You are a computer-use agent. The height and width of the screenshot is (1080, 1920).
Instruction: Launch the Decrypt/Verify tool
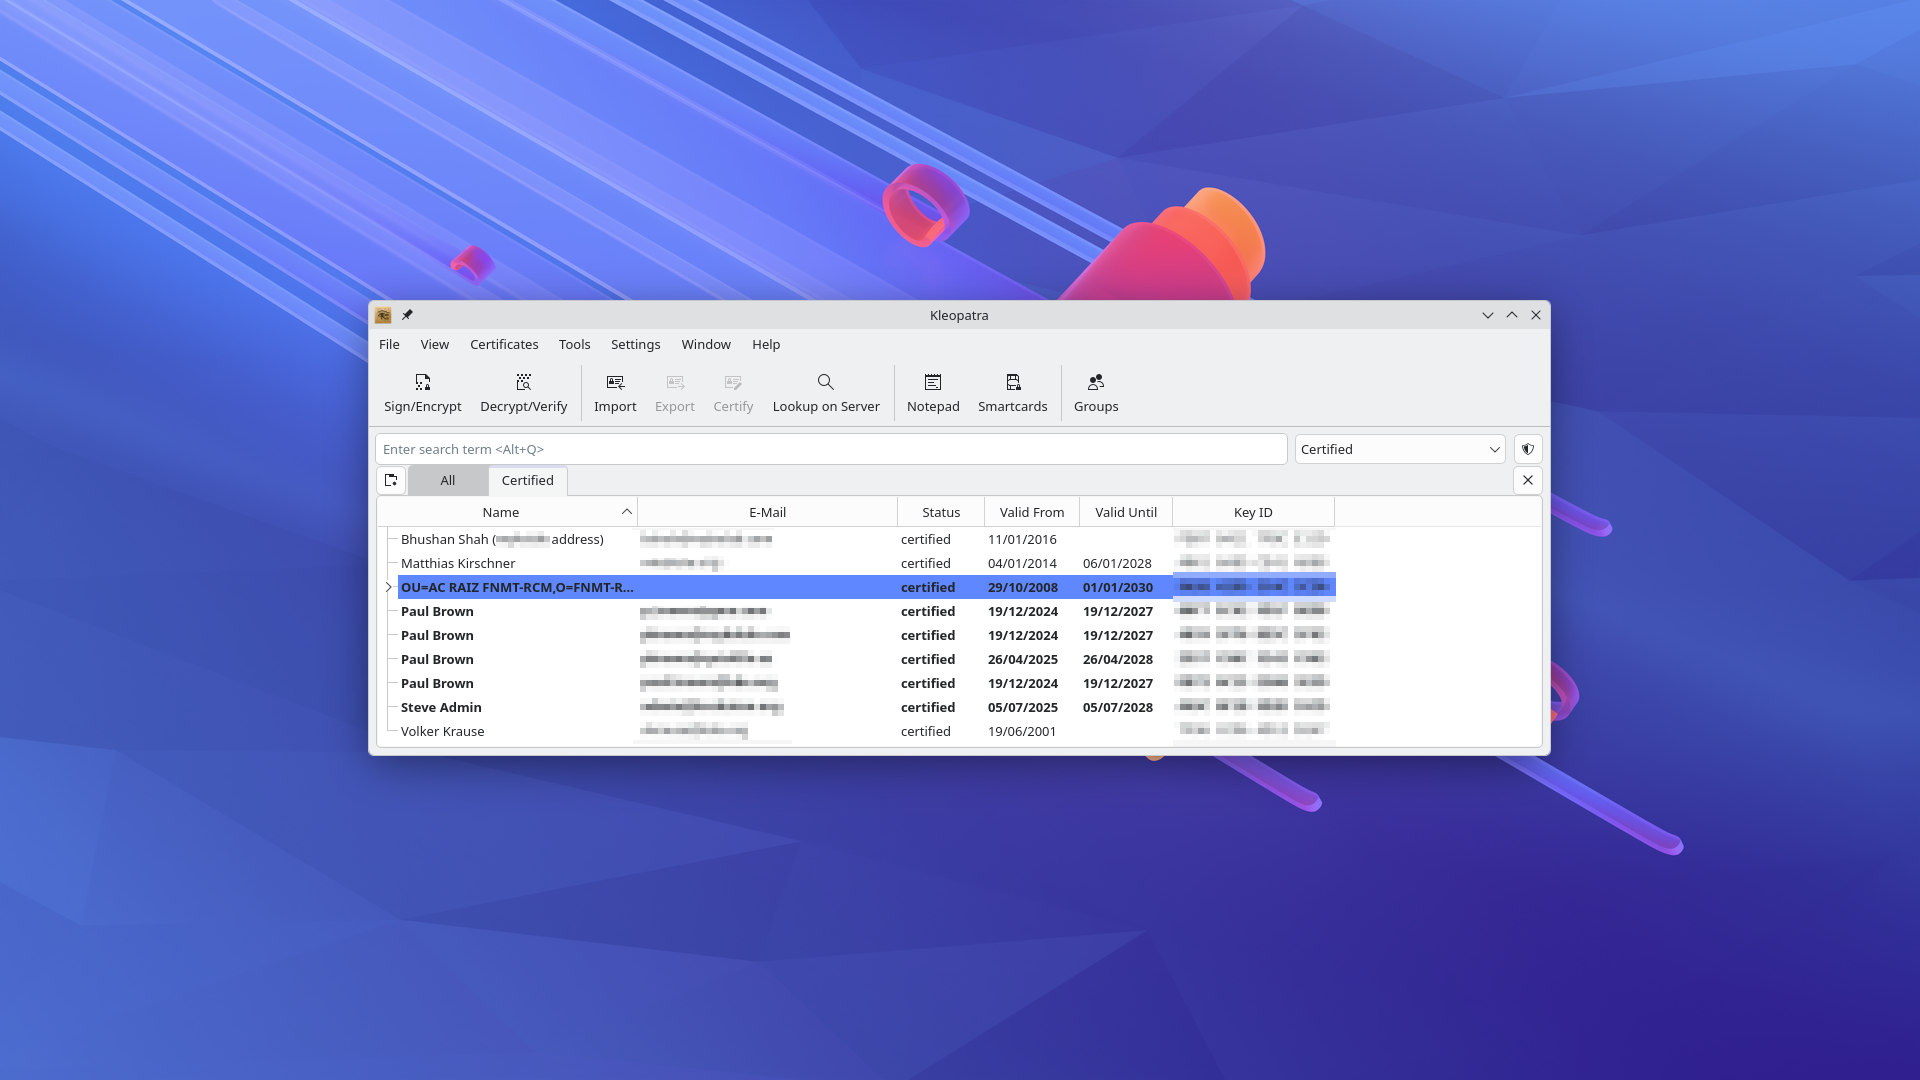tap(523, 392)
